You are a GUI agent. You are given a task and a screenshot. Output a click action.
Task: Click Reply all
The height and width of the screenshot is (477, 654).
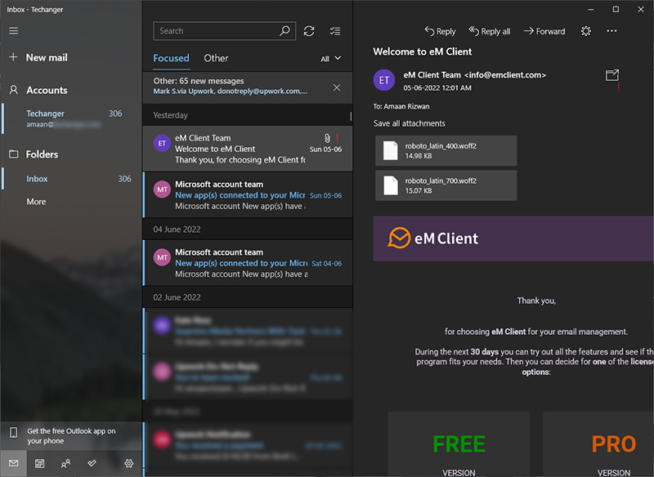[x=489, y=31]
